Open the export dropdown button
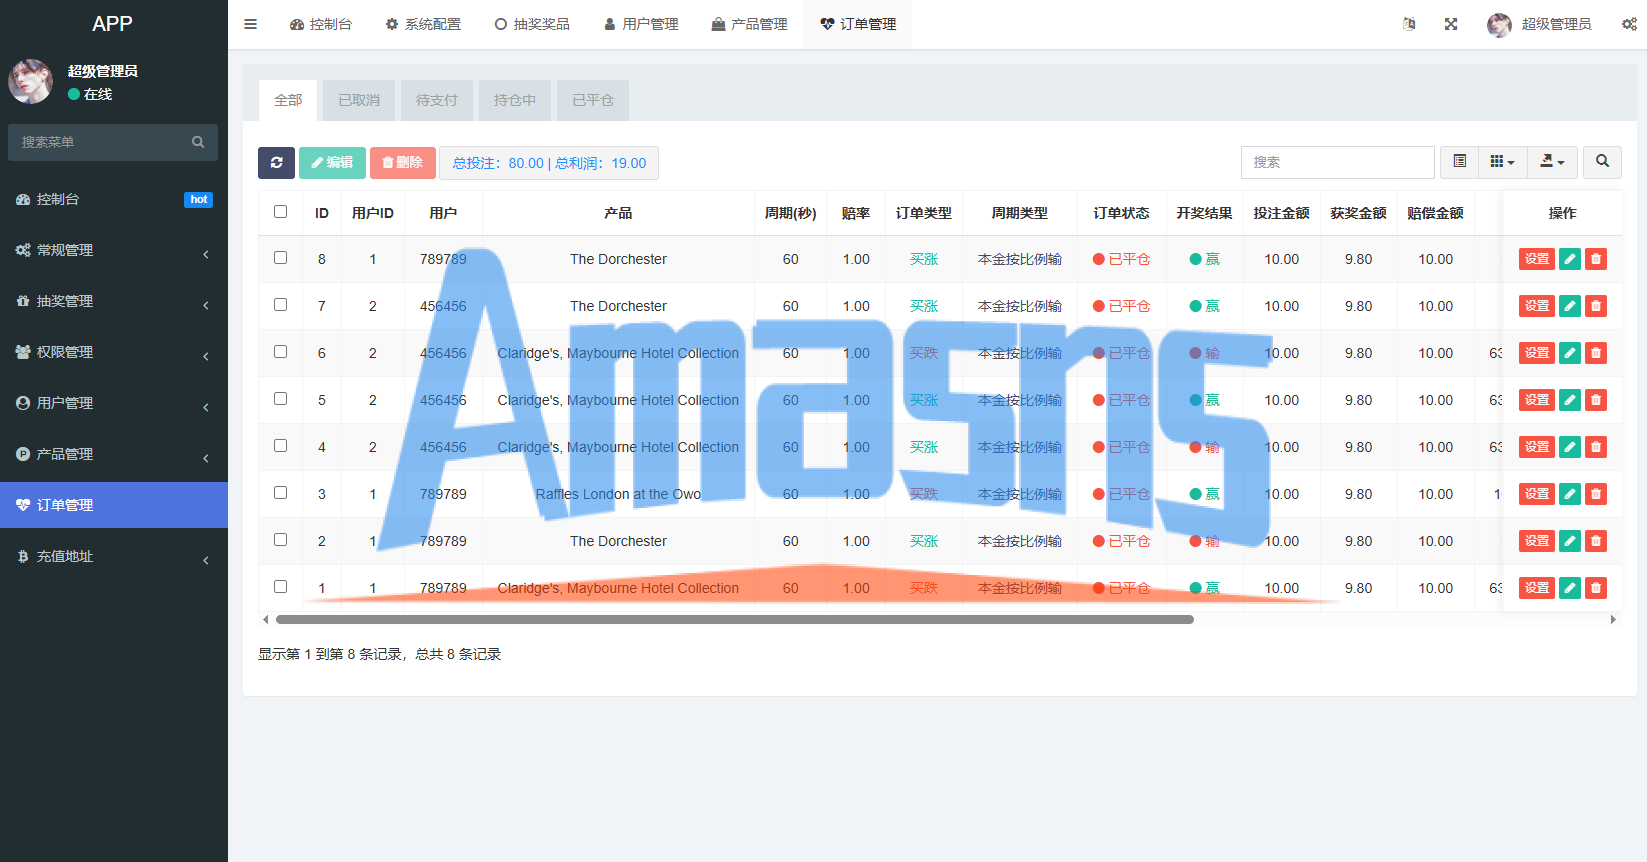The height and width of the screenshot is (862, 1647). point(1552,161)
